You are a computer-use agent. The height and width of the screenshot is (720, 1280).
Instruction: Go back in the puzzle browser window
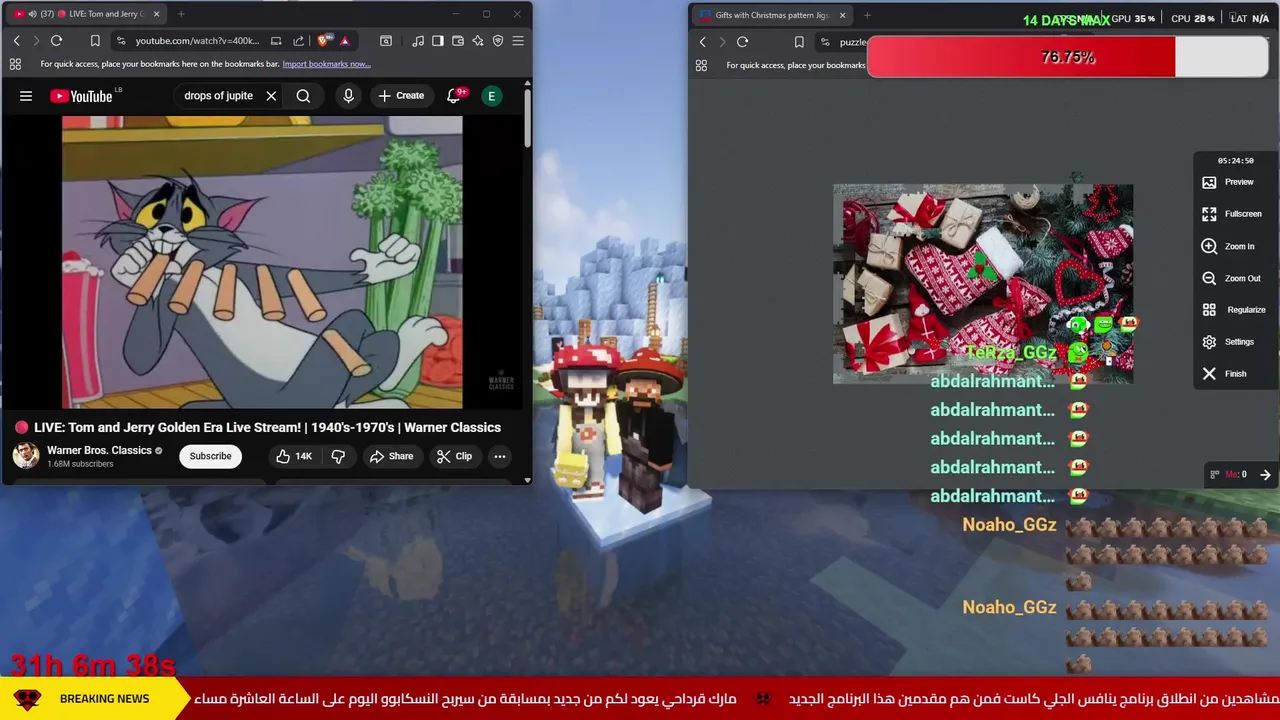click(x=703, y=42)
